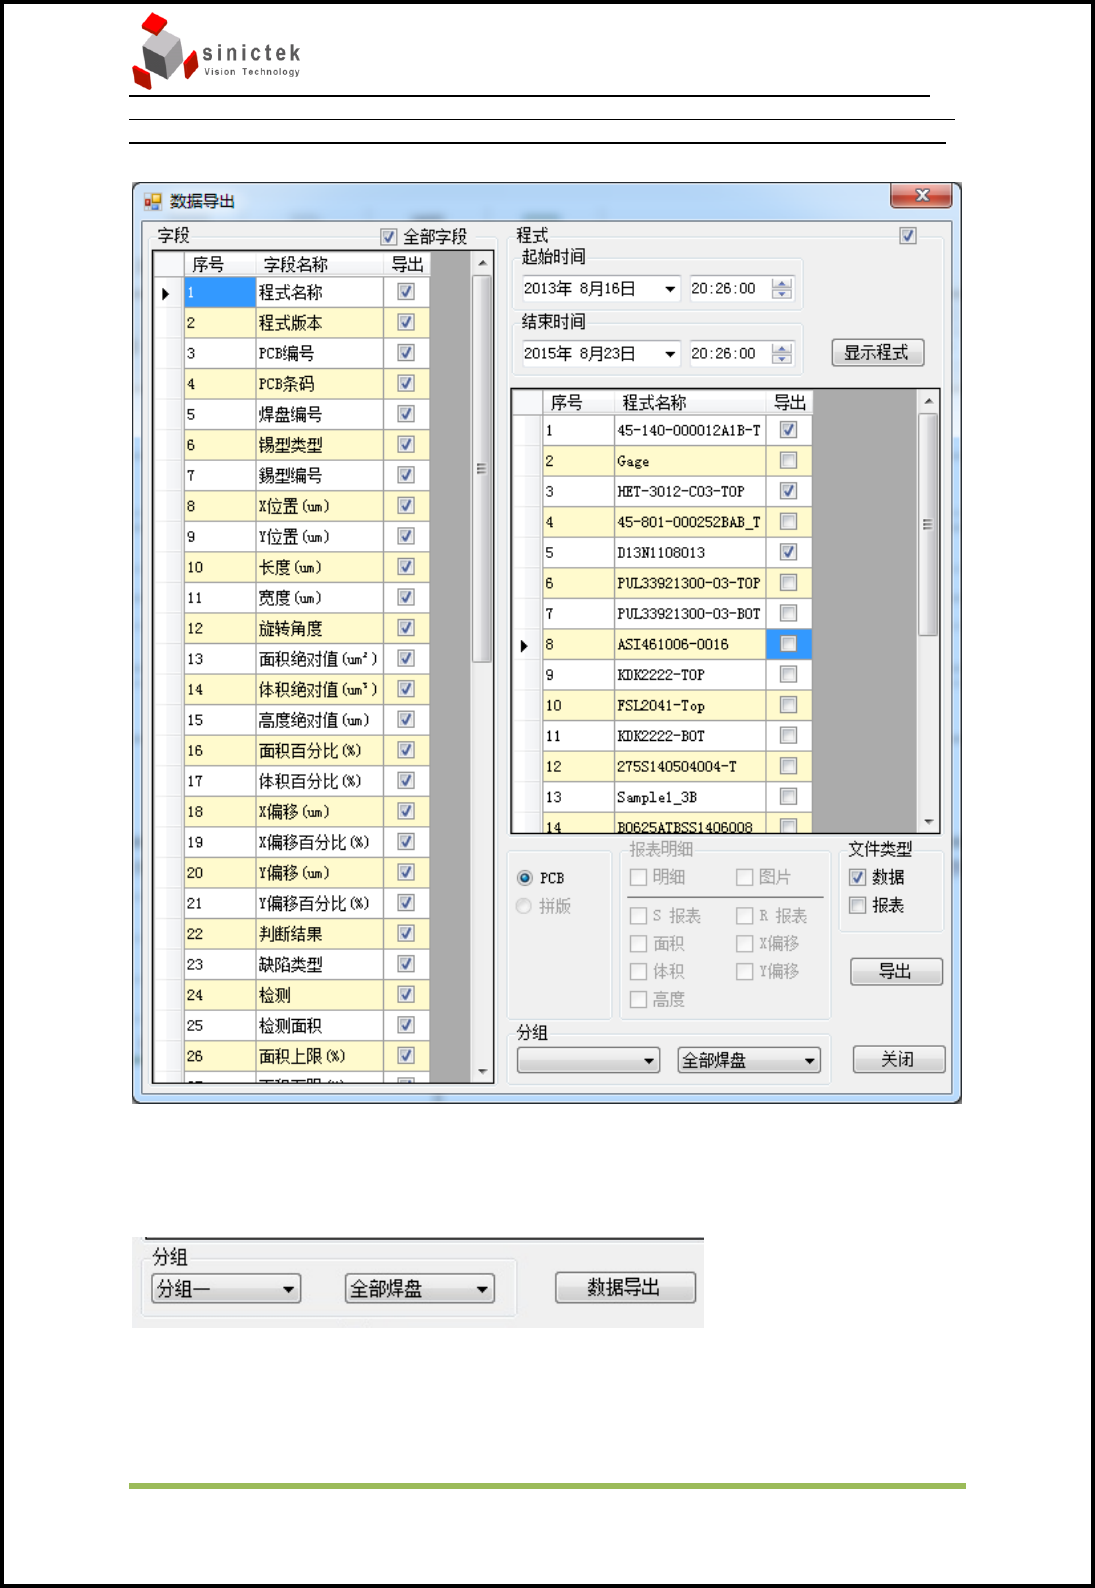Click the 数据导出 button
The image size is (1095, 1588).
pyautogui.click(x=625, y=1288)
